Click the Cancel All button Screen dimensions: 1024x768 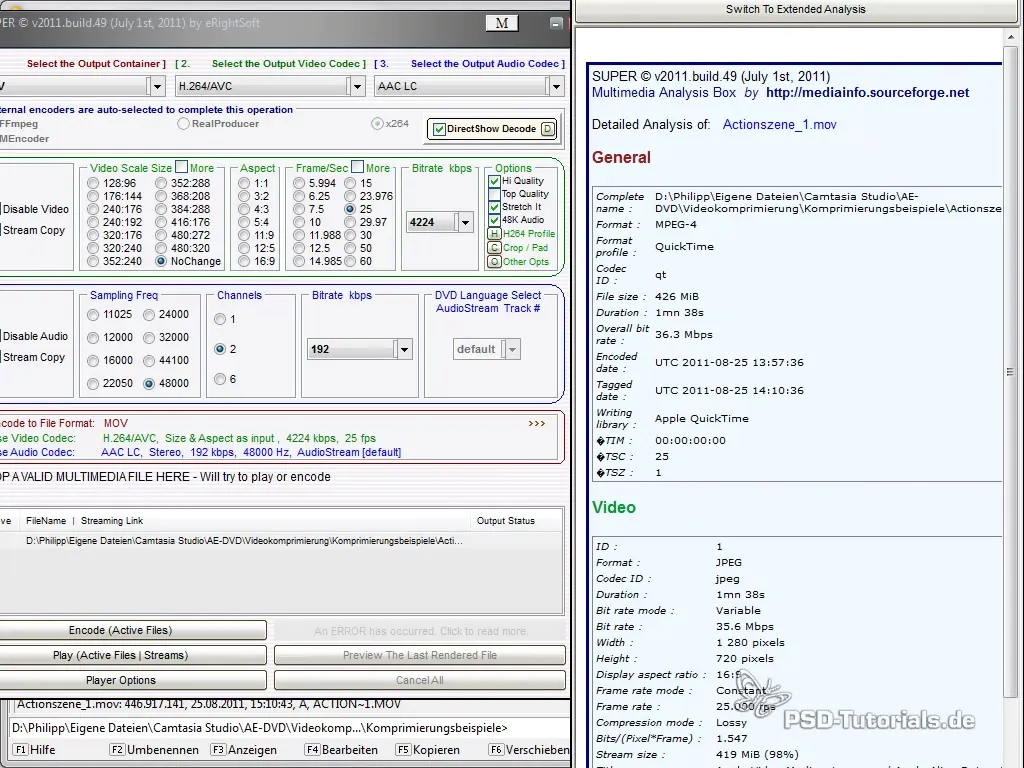pyautogui.click(x=420, y=680)
